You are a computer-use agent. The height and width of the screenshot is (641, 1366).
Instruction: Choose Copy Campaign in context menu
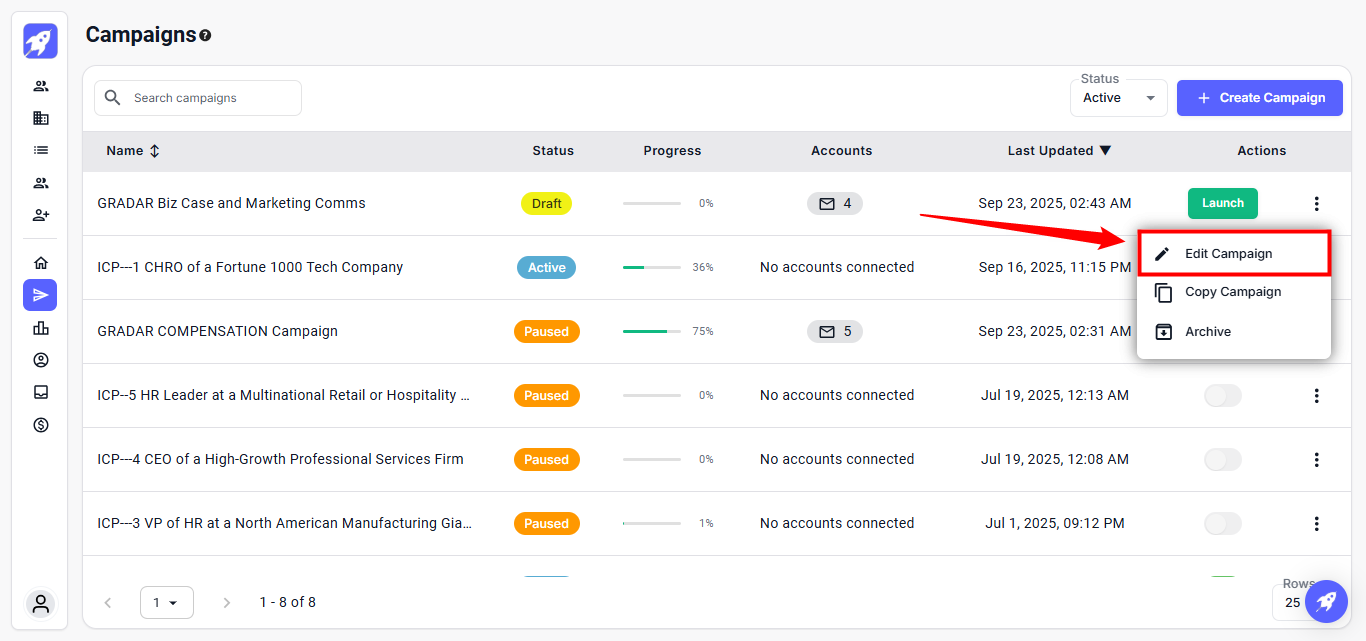(1233, 292)
